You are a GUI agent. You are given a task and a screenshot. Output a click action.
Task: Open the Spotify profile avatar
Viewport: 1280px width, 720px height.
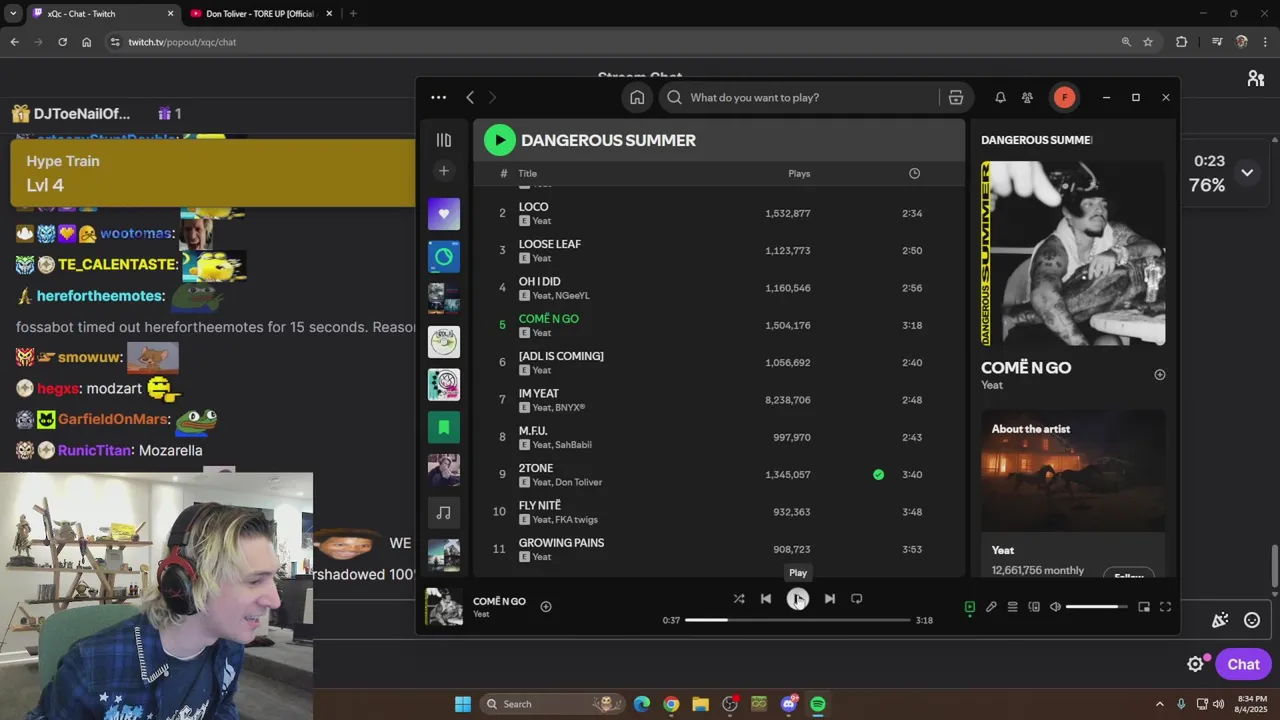(1064, 97)
